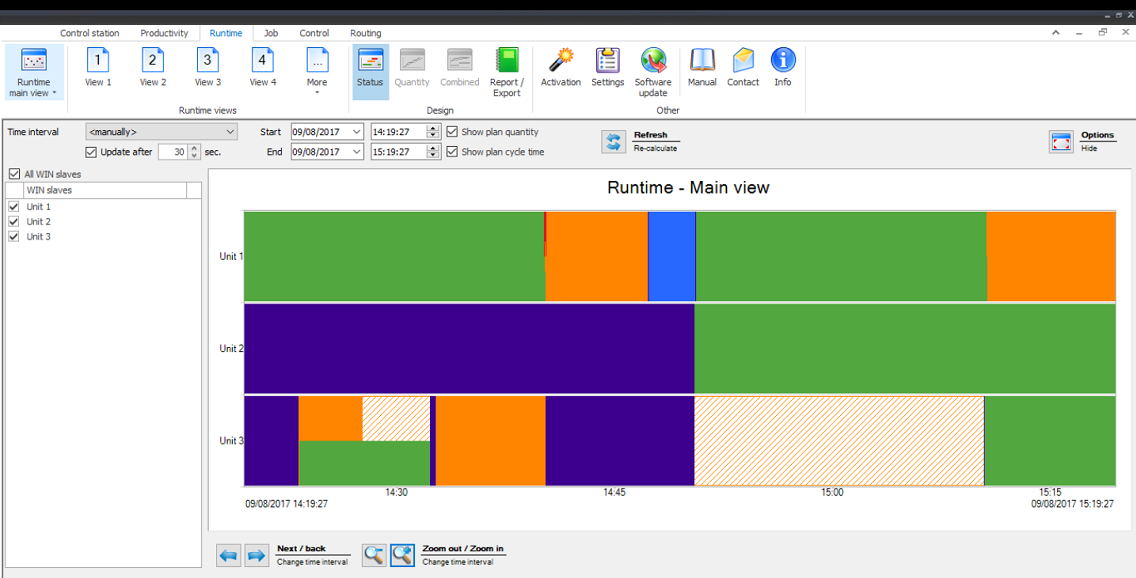Open the Report / Export icon

click(x=506, y=62)
